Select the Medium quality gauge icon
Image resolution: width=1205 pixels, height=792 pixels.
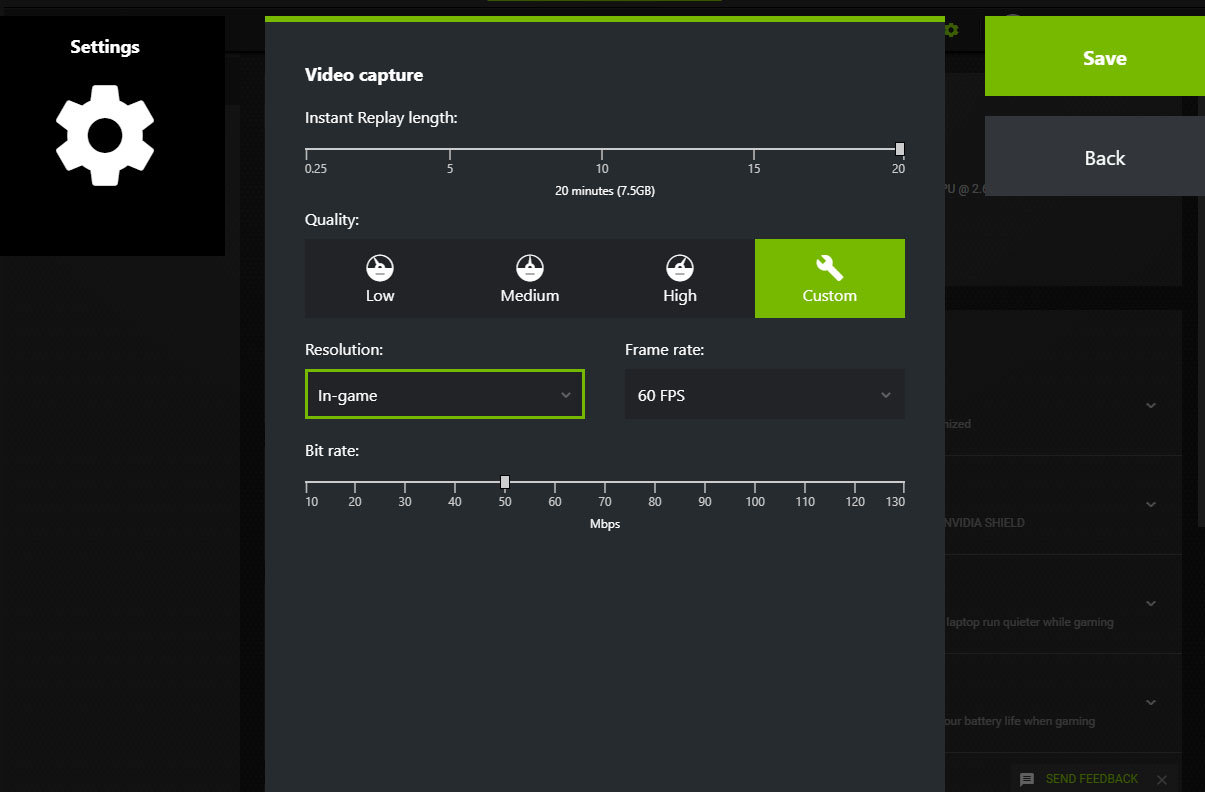(530, 268)
